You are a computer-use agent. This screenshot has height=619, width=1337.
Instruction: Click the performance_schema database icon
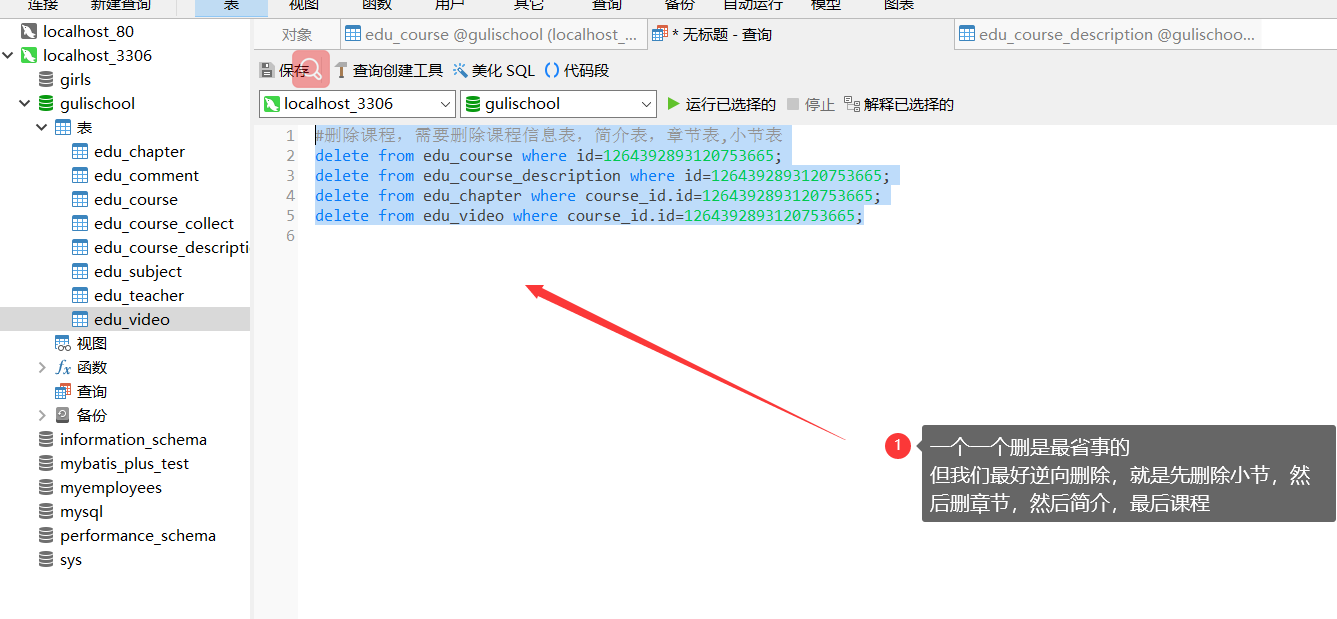tap(46, 536)
